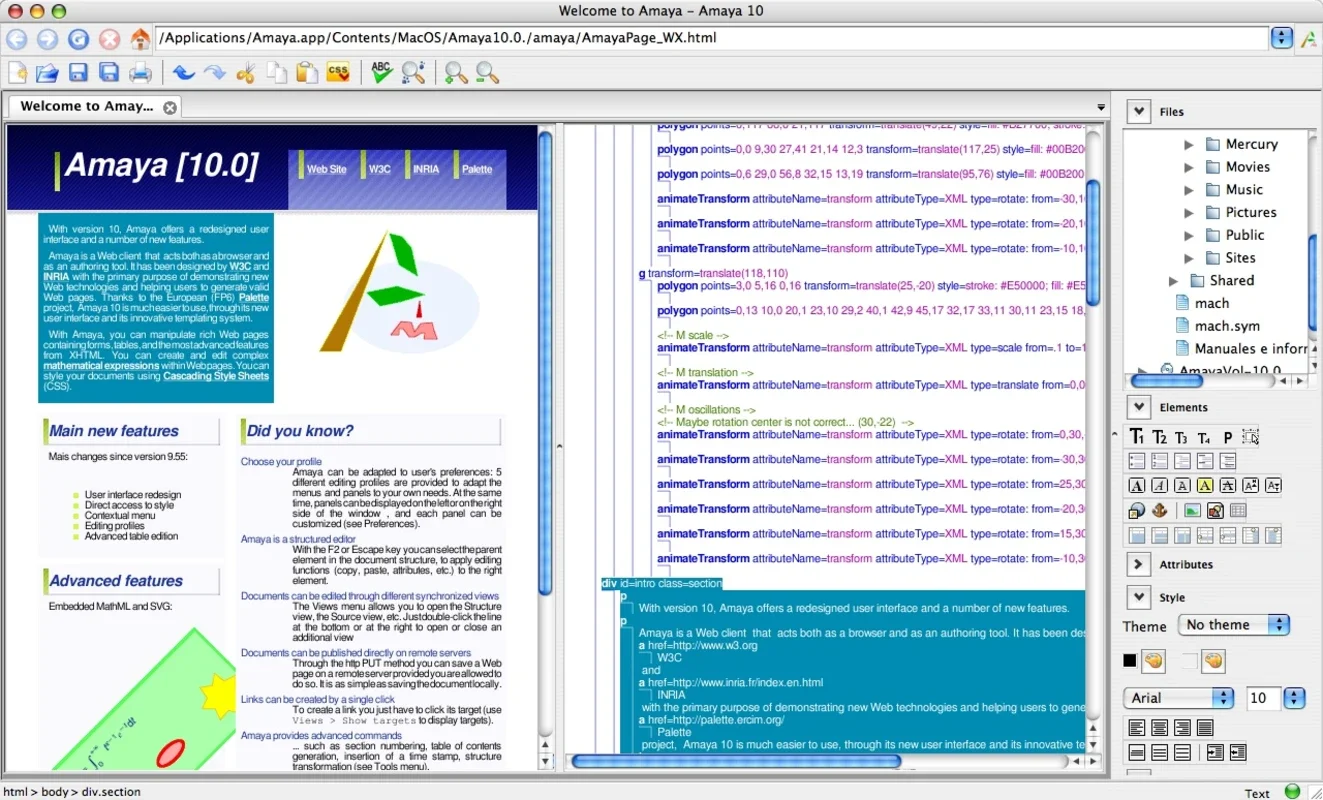Image resolution: width=1323 pixels, height=800 pixels.
Task: Zoom out with the minus magnifier
Action: [487, 72]
